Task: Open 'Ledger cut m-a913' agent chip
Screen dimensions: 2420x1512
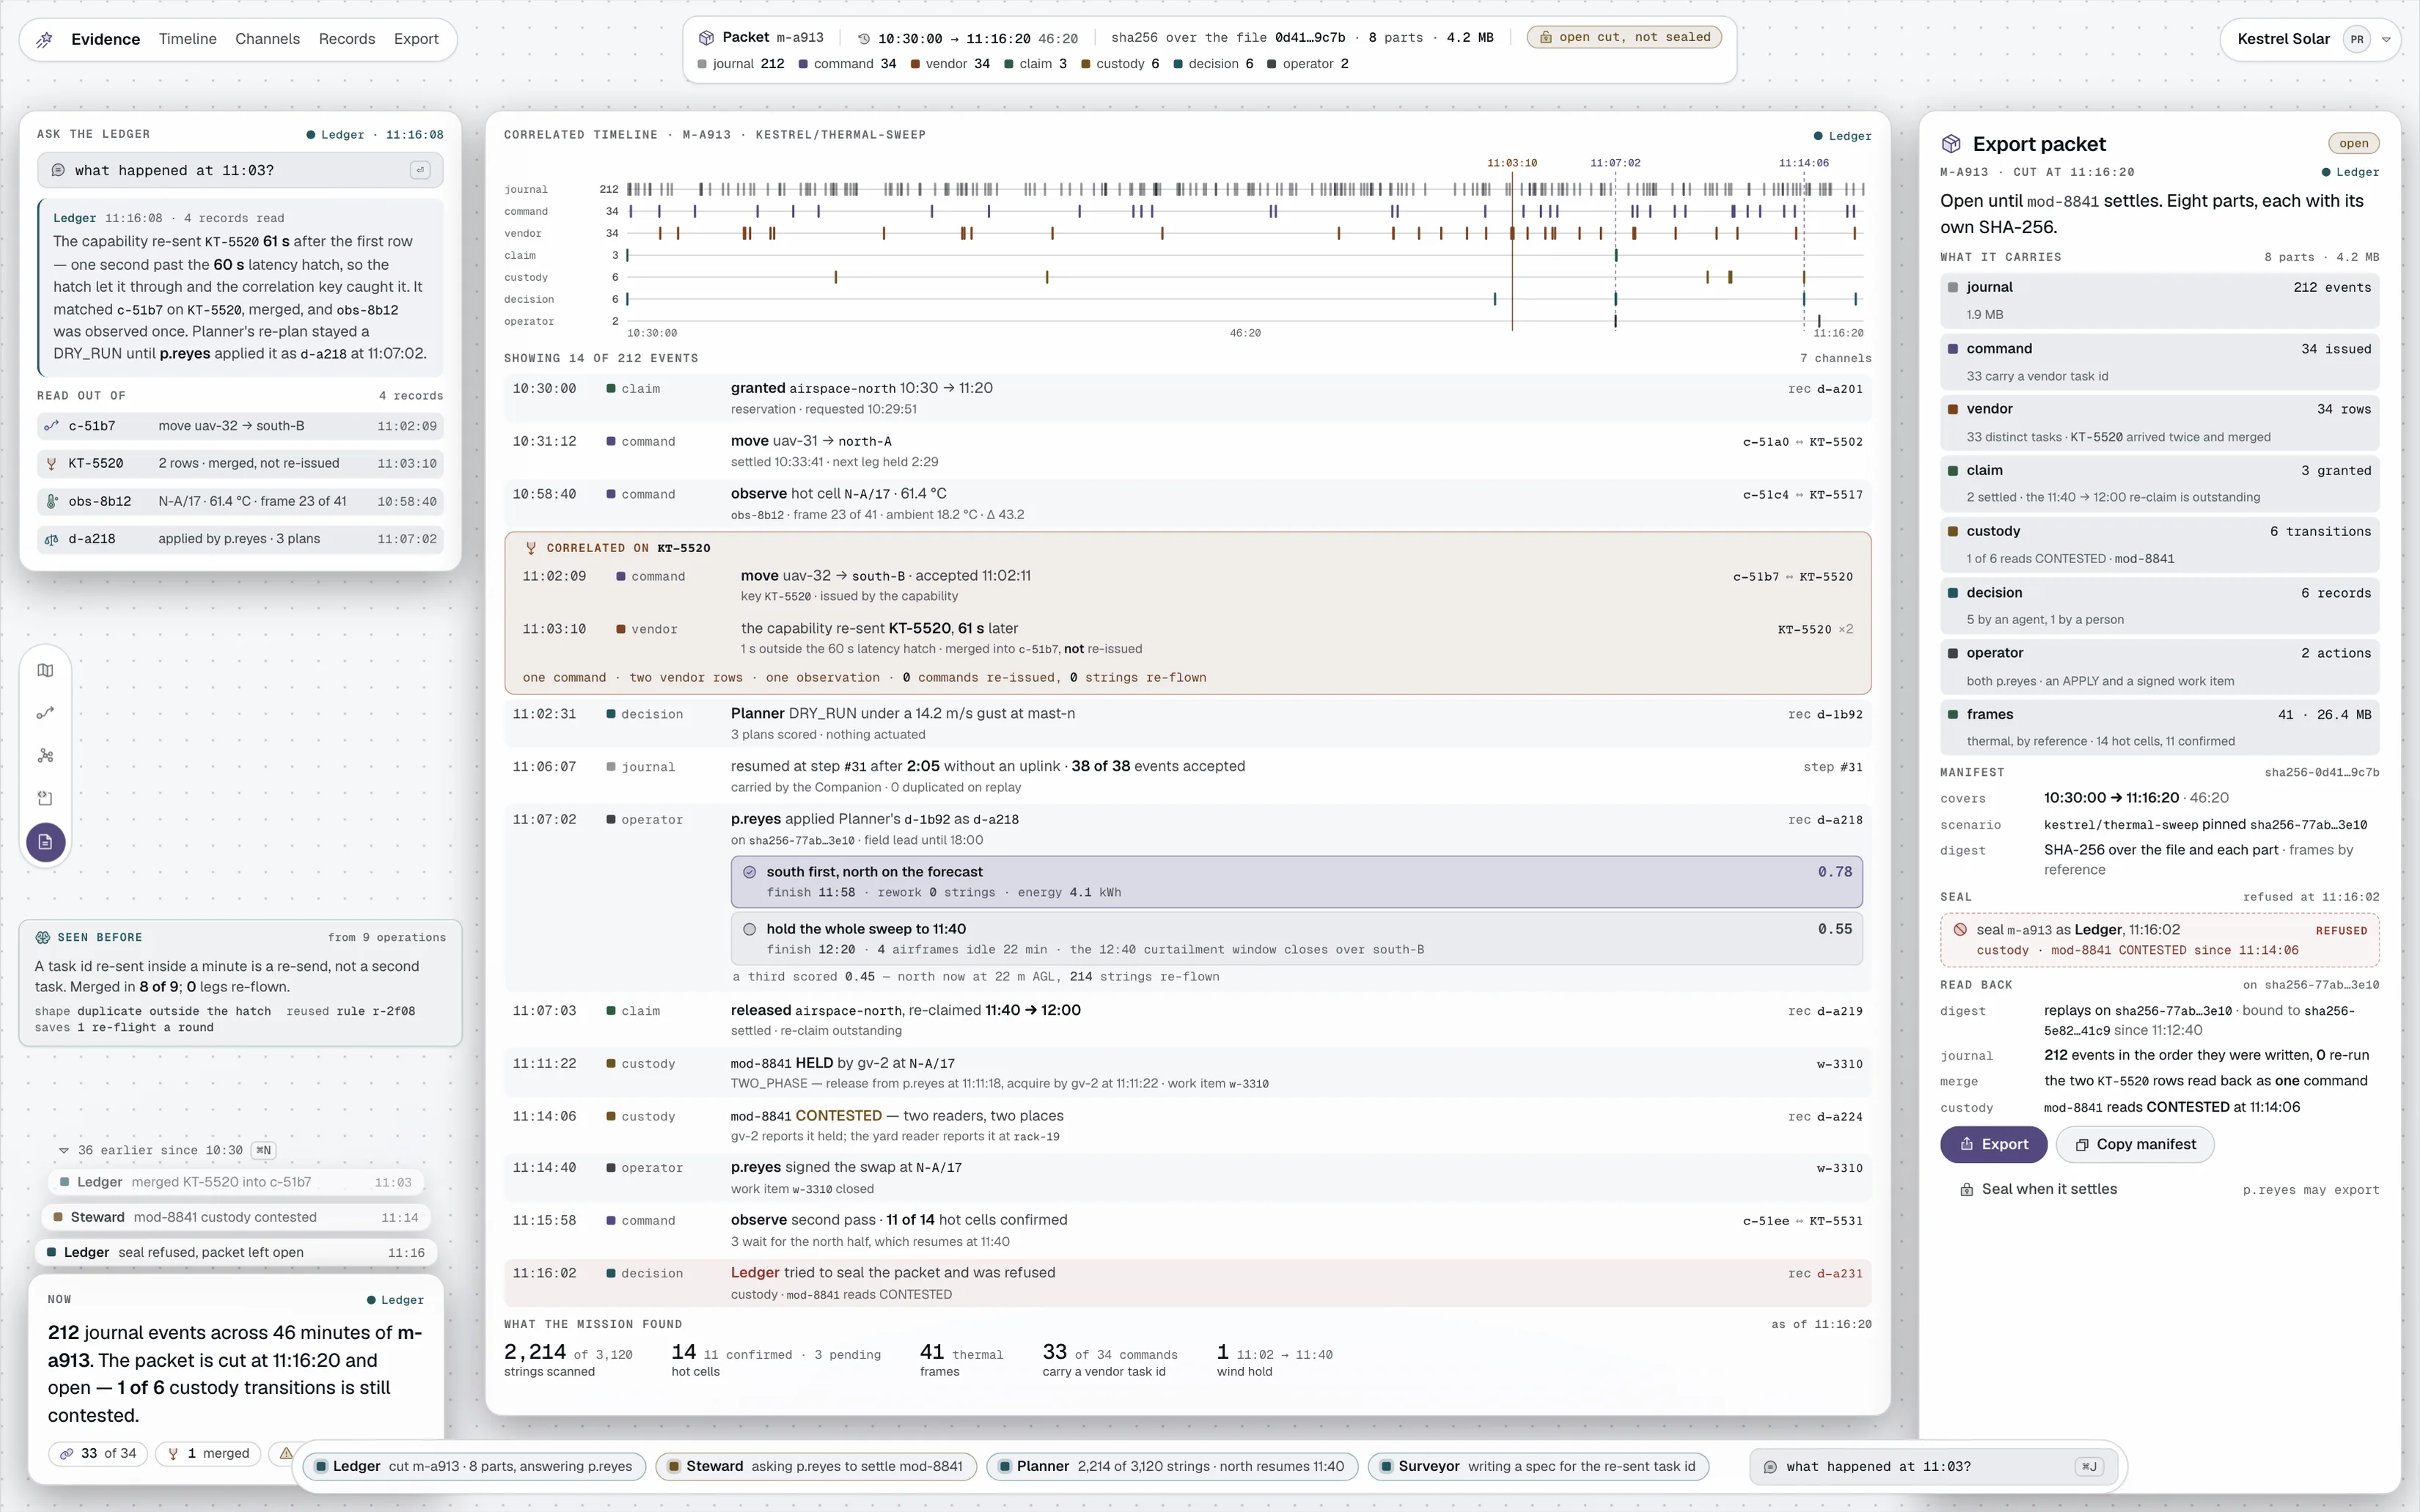Action: click(x=474, y=1466)
